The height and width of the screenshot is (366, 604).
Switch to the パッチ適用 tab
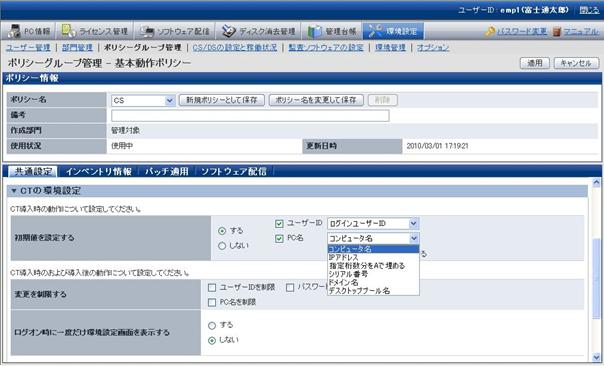pos(167,171)
